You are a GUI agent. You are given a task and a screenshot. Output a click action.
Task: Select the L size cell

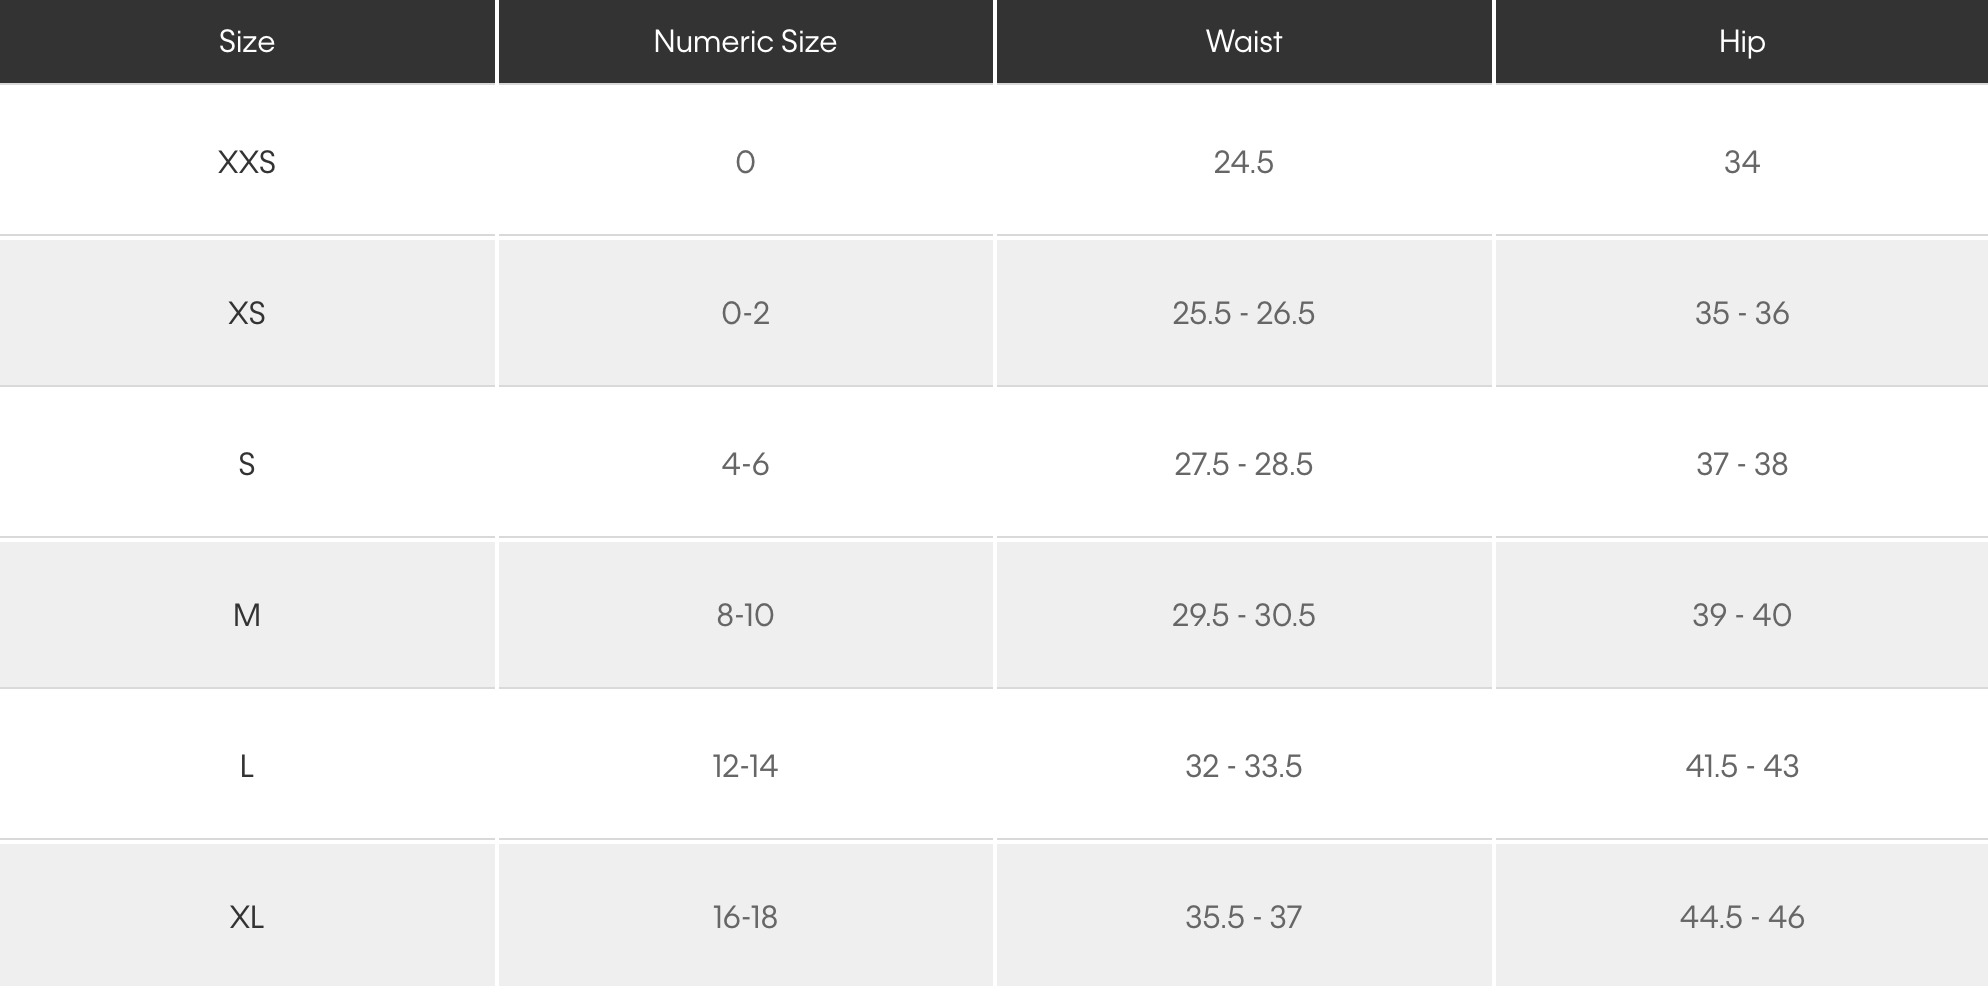247,766
